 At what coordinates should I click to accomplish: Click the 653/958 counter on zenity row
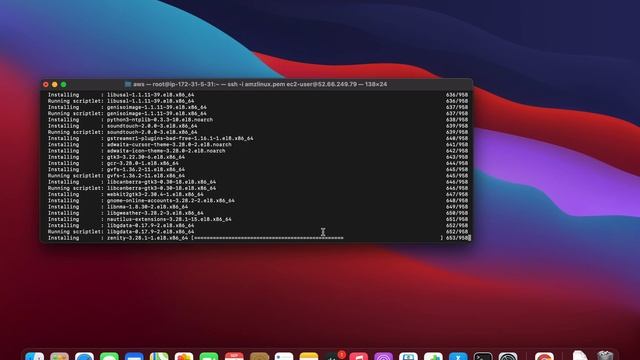click(457, 238)
